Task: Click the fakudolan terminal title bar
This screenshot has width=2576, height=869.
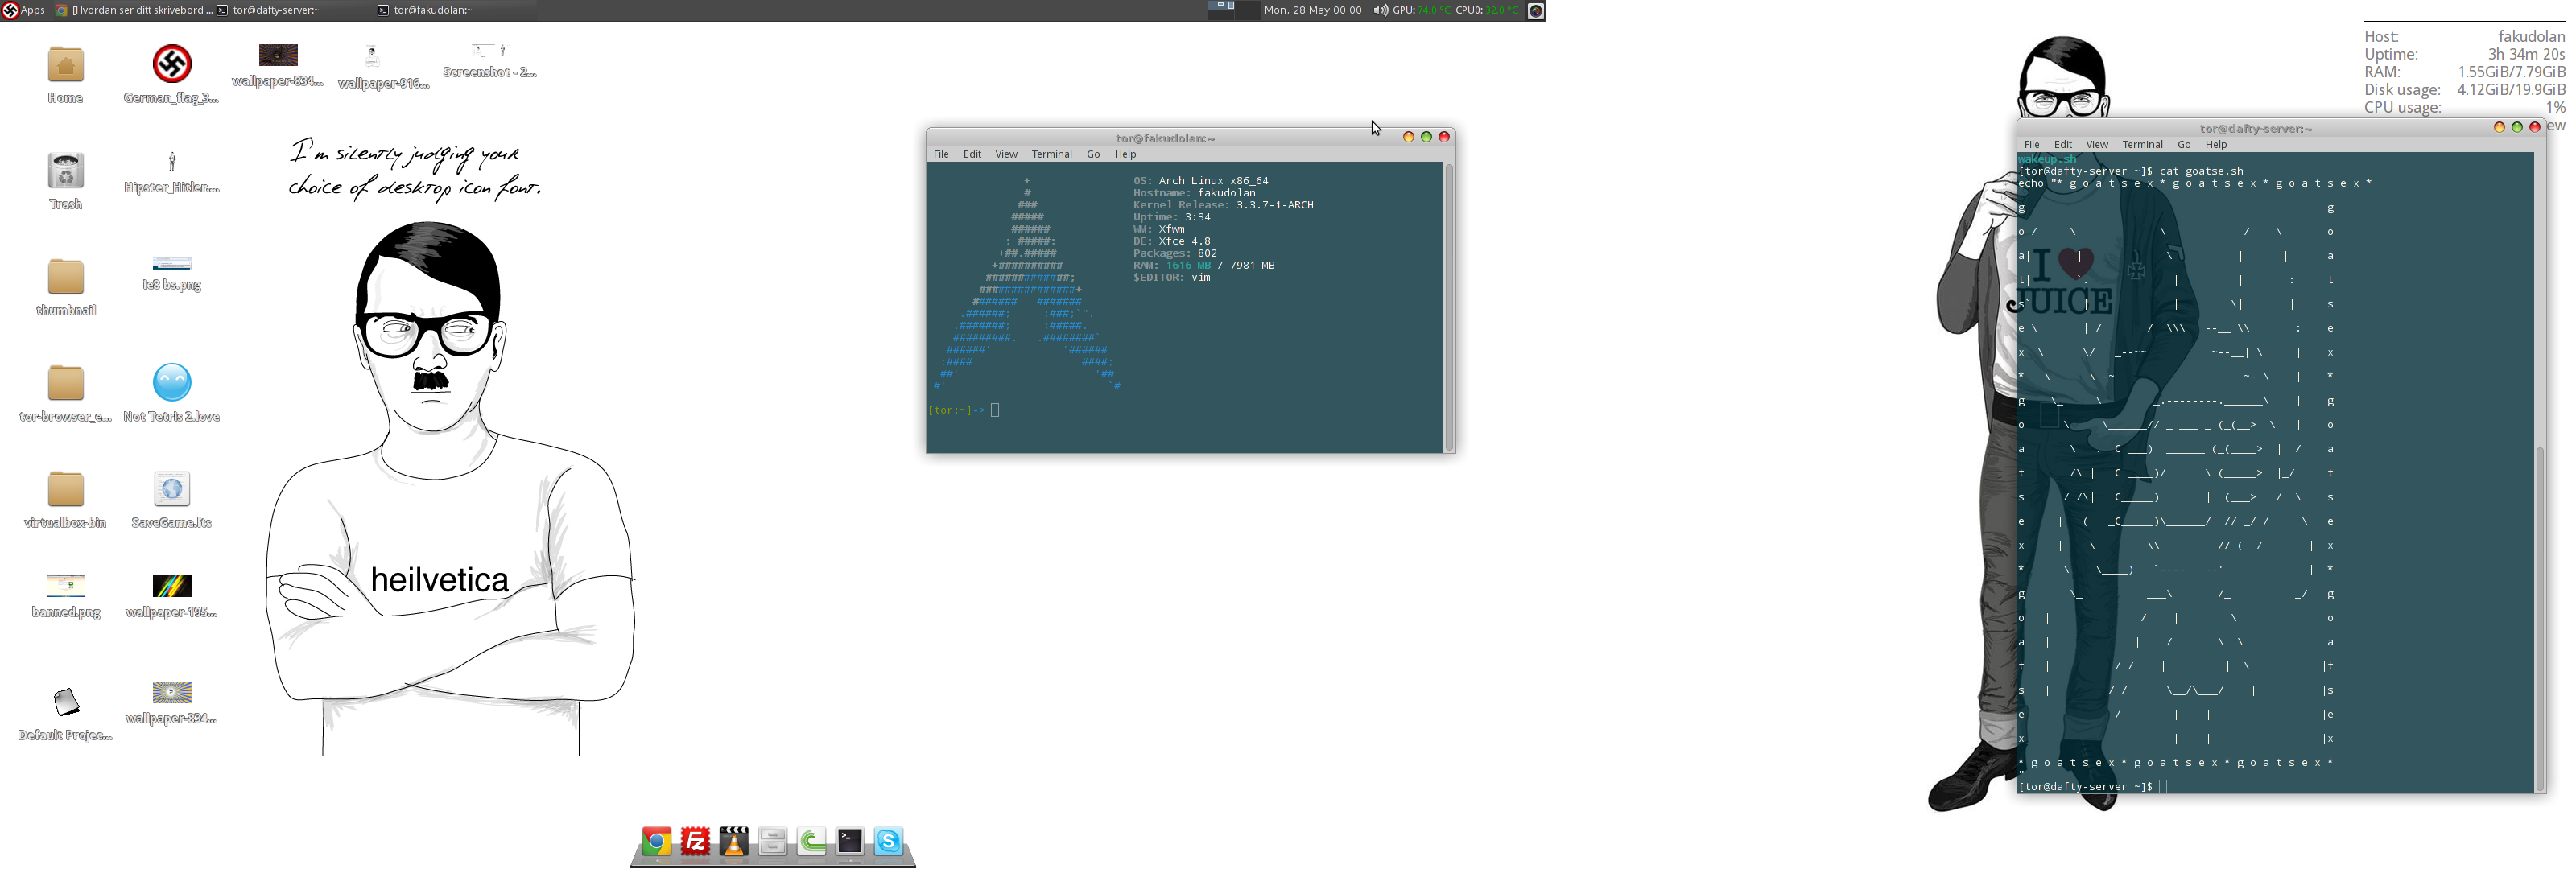Action: tap(1165, 138)
